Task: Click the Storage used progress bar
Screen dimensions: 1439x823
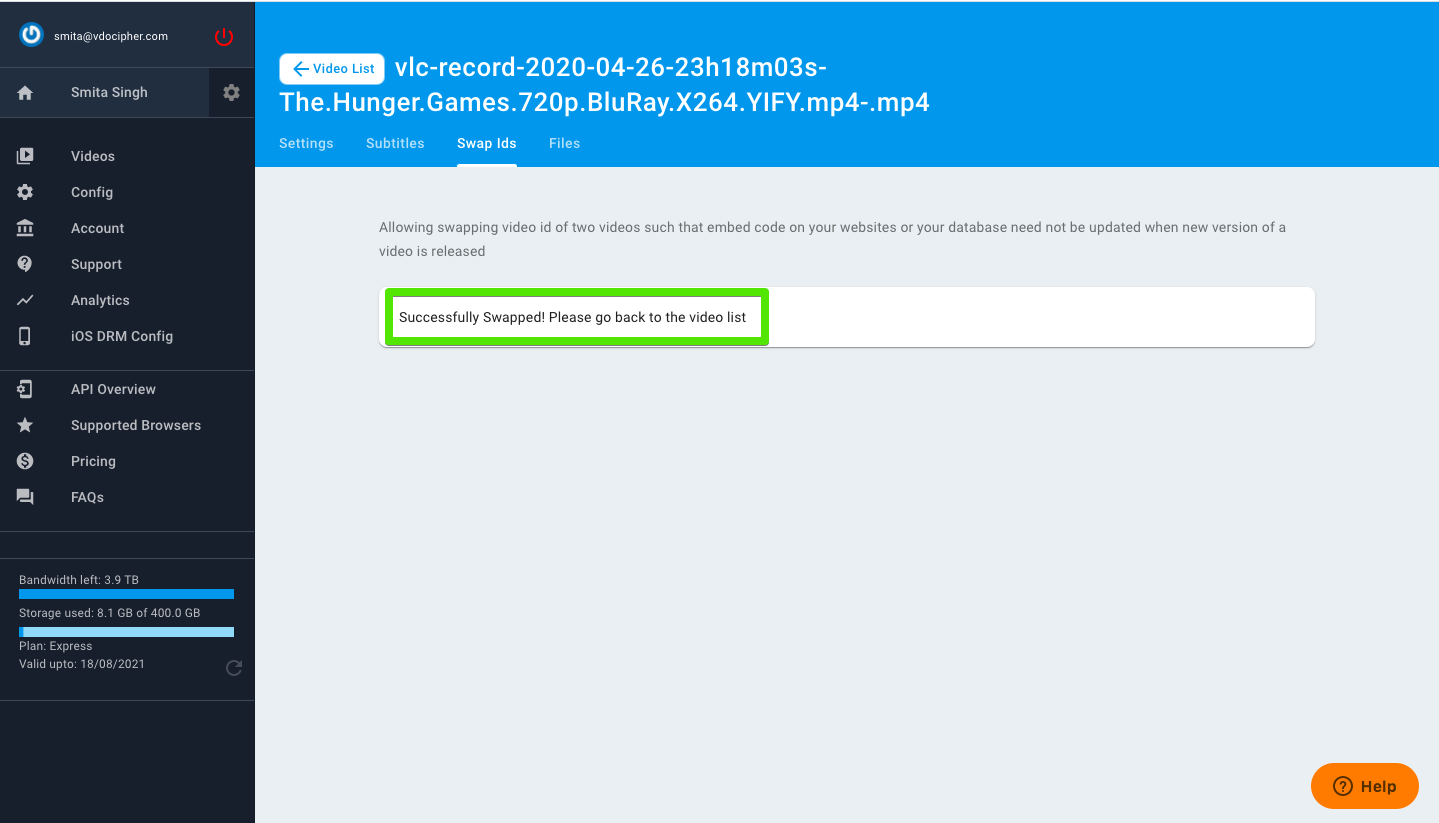Action: click(x=126, y=632)
